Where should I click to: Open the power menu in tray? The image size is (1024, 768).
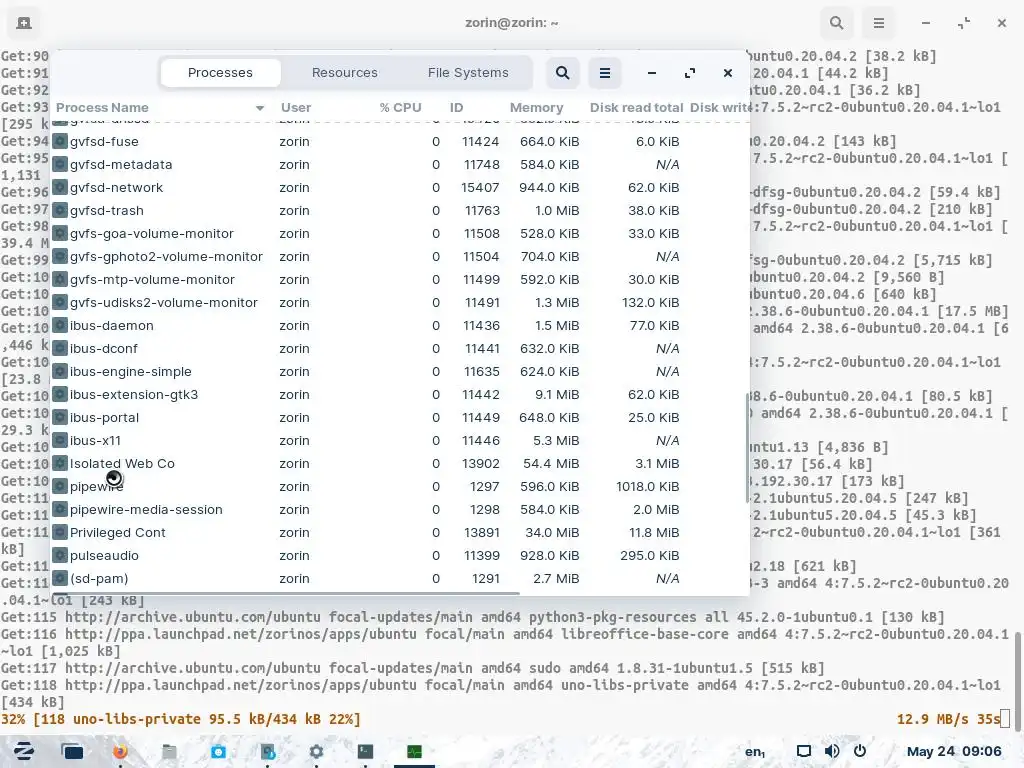(x=859, y=752)
